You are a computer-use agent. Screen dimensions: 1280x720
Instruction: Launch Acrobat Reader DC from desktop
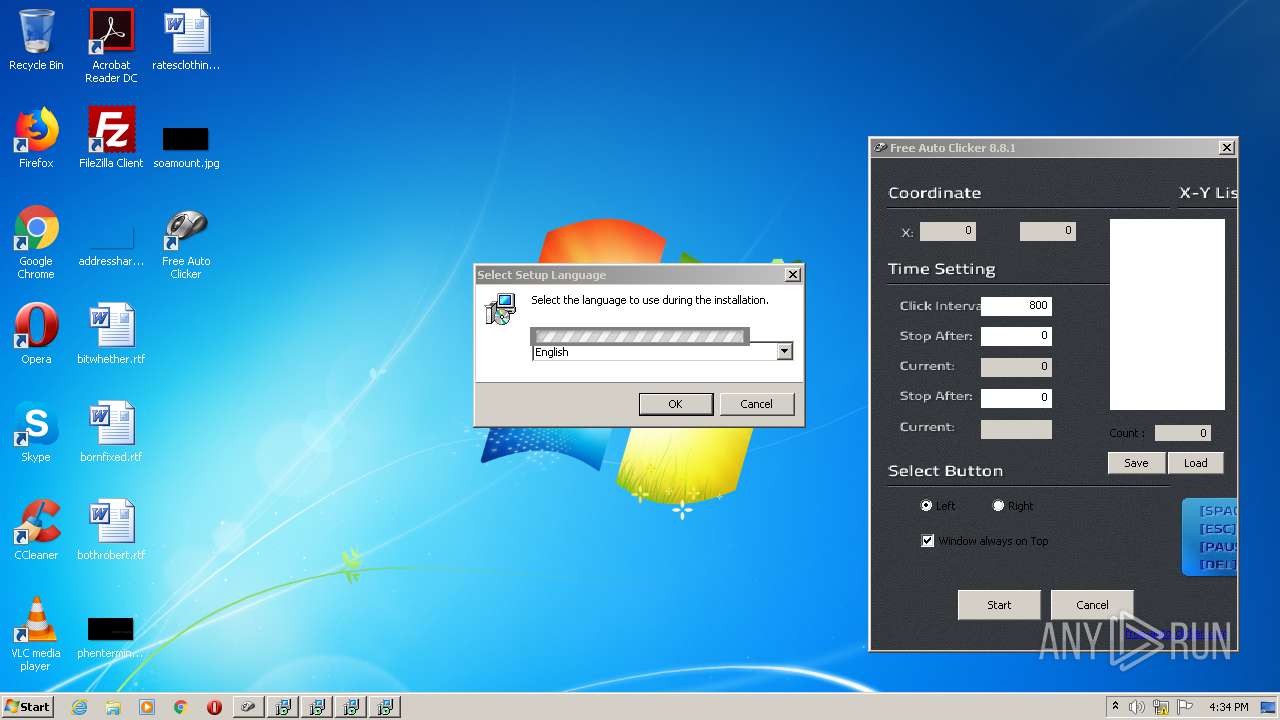click(x=111, y=46)
